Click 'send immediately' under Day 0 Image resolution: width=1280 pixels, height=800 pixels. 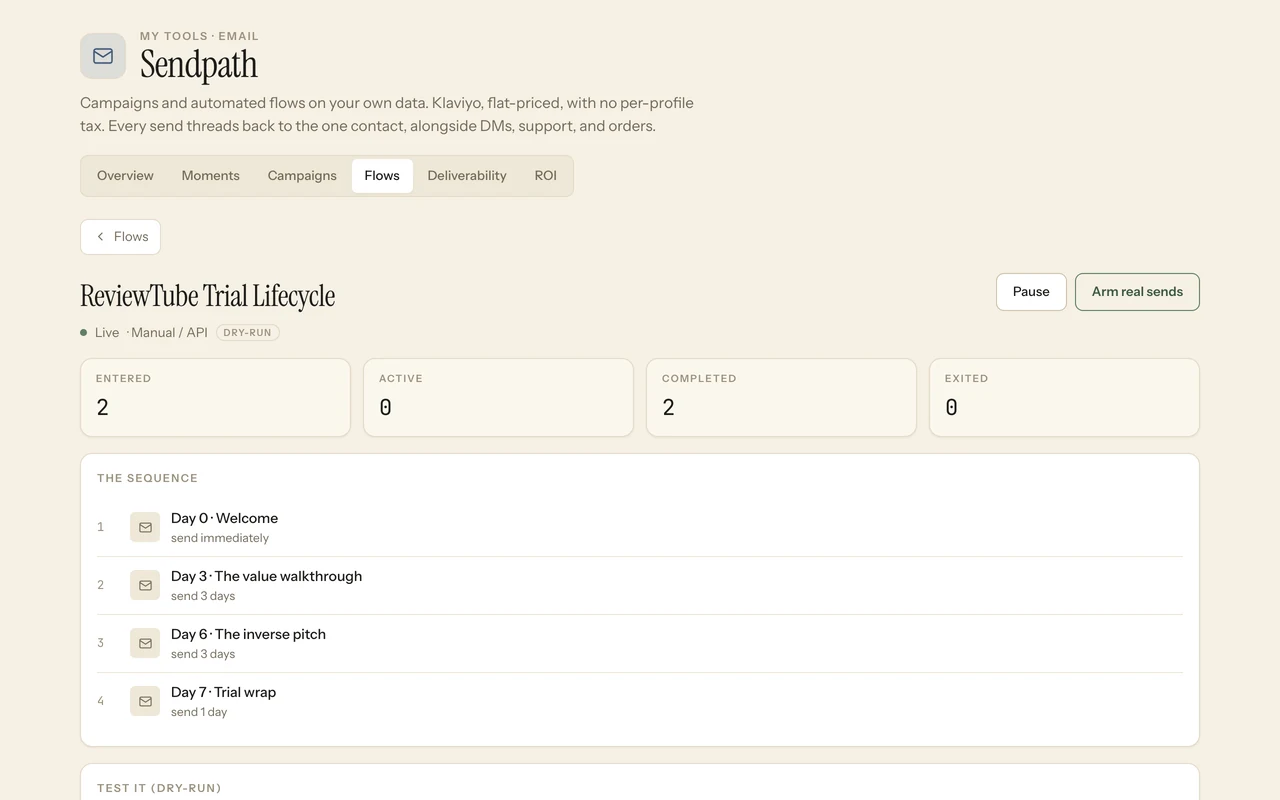coord(220,538)
